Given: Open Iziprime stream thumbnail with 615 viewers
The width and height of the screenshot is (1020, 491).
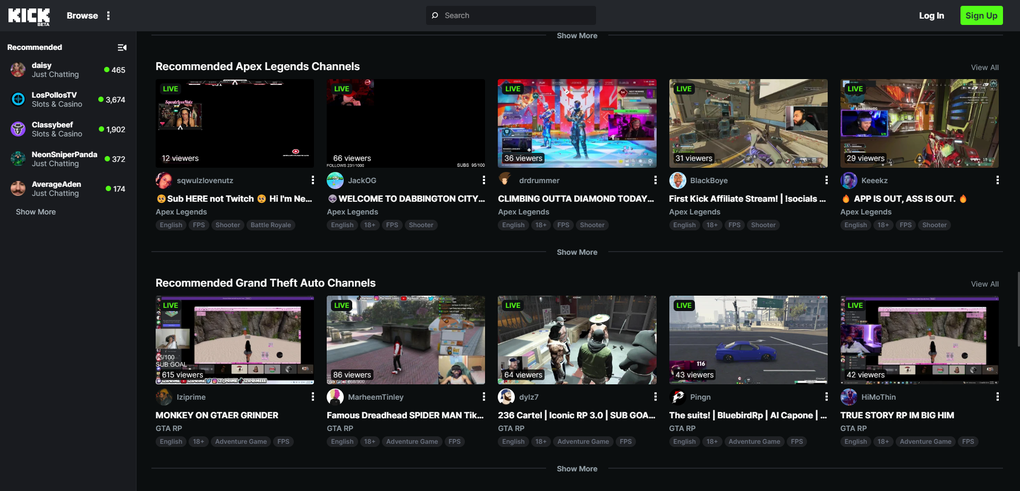Looking at the screenshot, I should [x=235, y=340].
